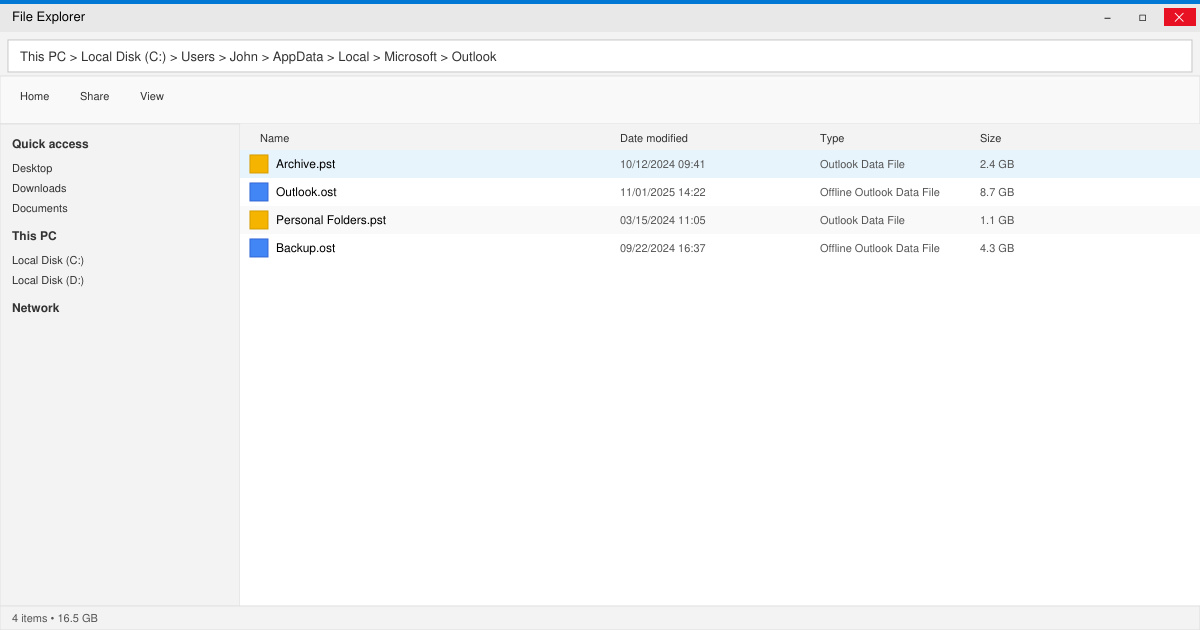The image size is (1200, 630).
Task: Open the Home ribbon tab
Action: tap(35, 96)
